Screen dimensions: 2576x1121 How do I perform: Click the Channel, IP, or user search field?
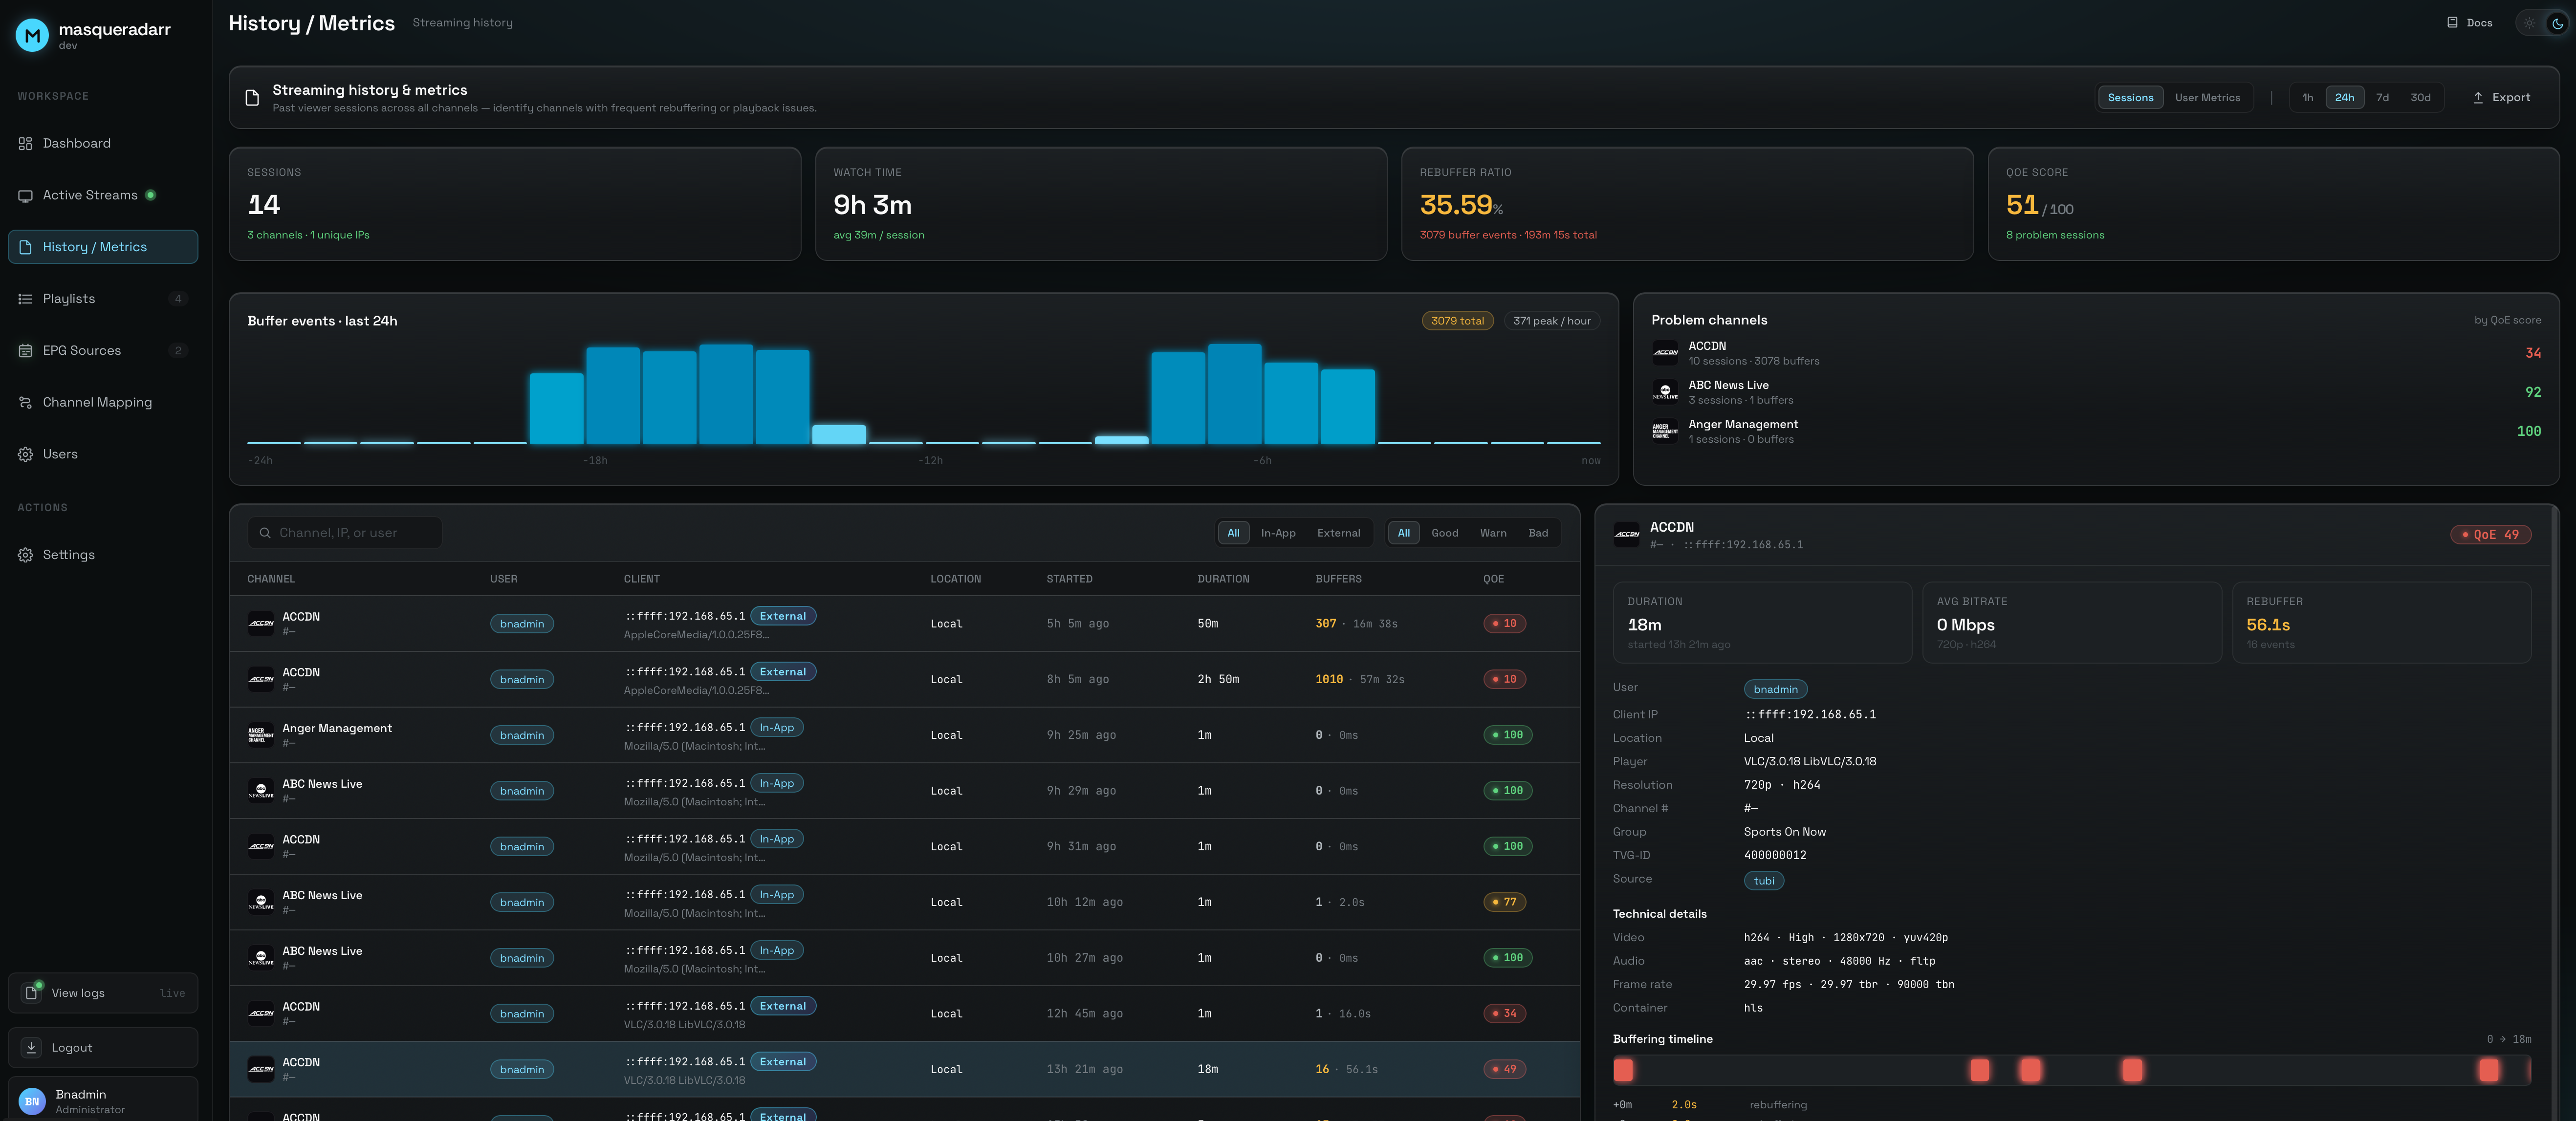tap(345, 533)
